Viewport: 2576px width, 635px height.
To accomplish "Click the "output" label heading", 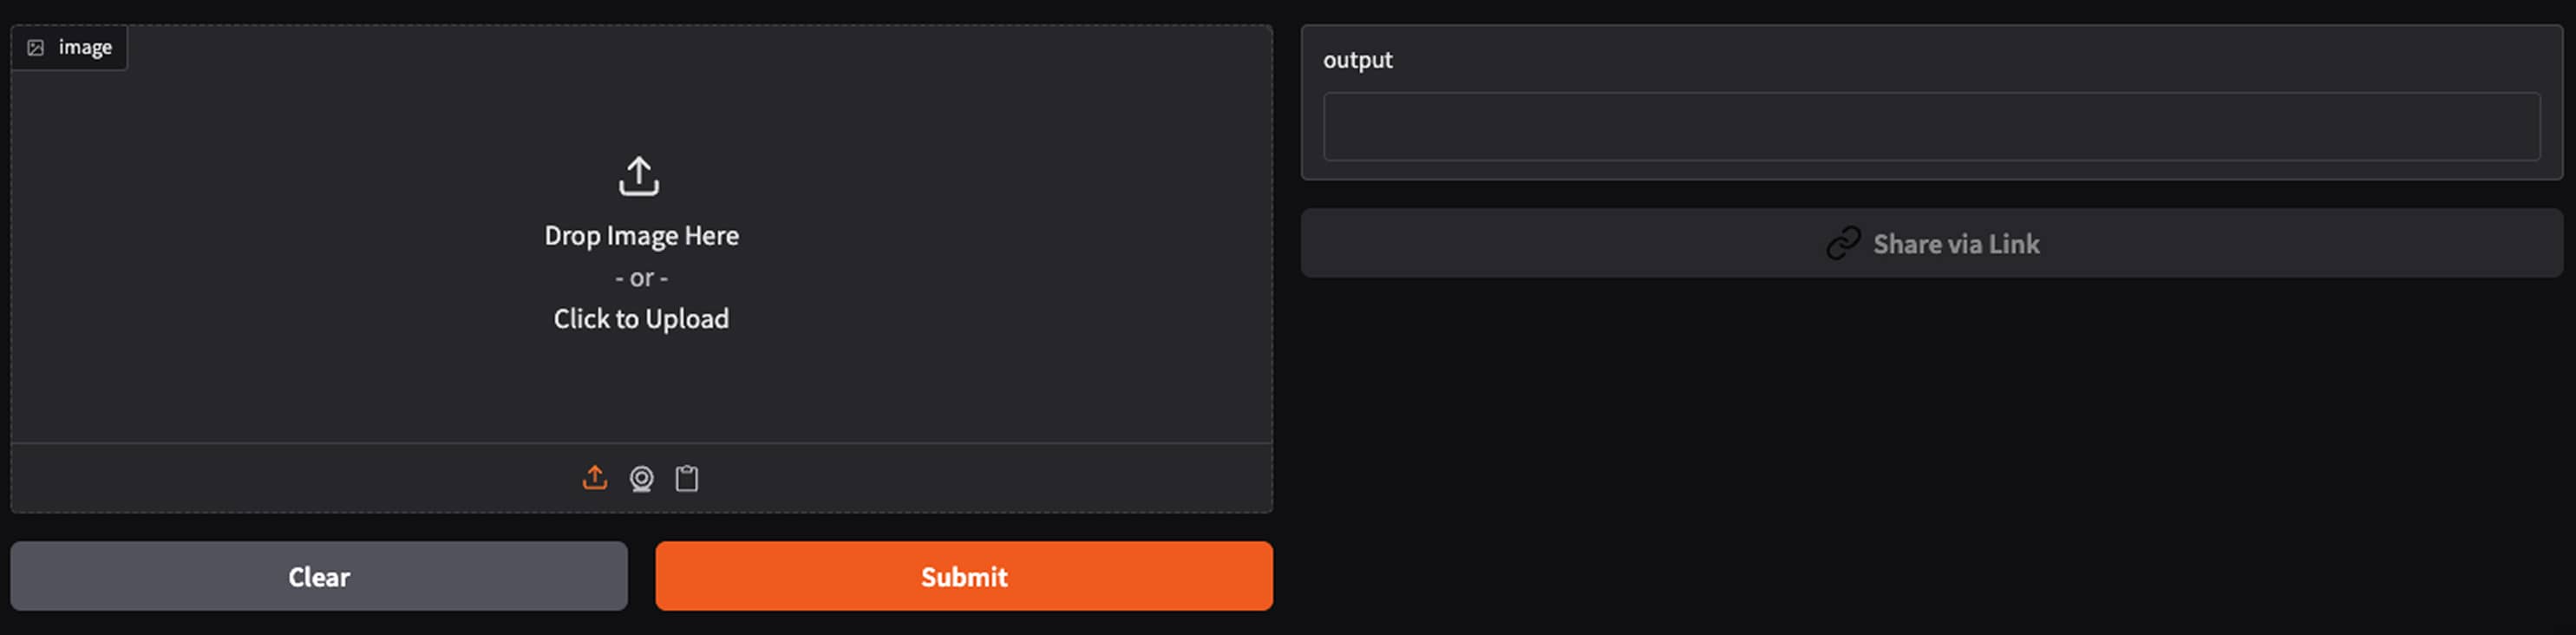I will 1357,60.
